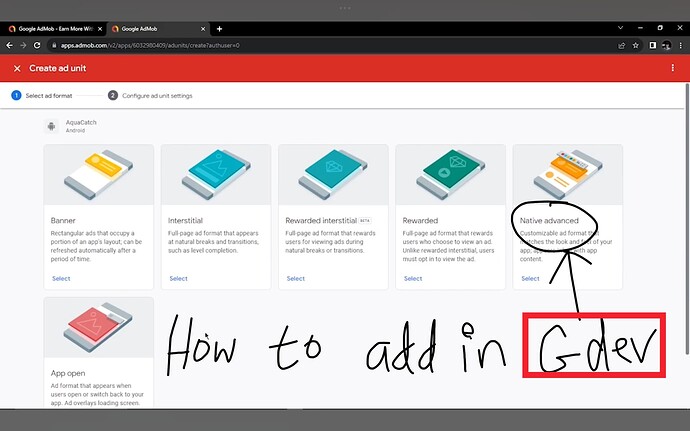The width and height of the screenshot is (690, 431).
Task: Select the Banner ad format
Action: point(61,279)
